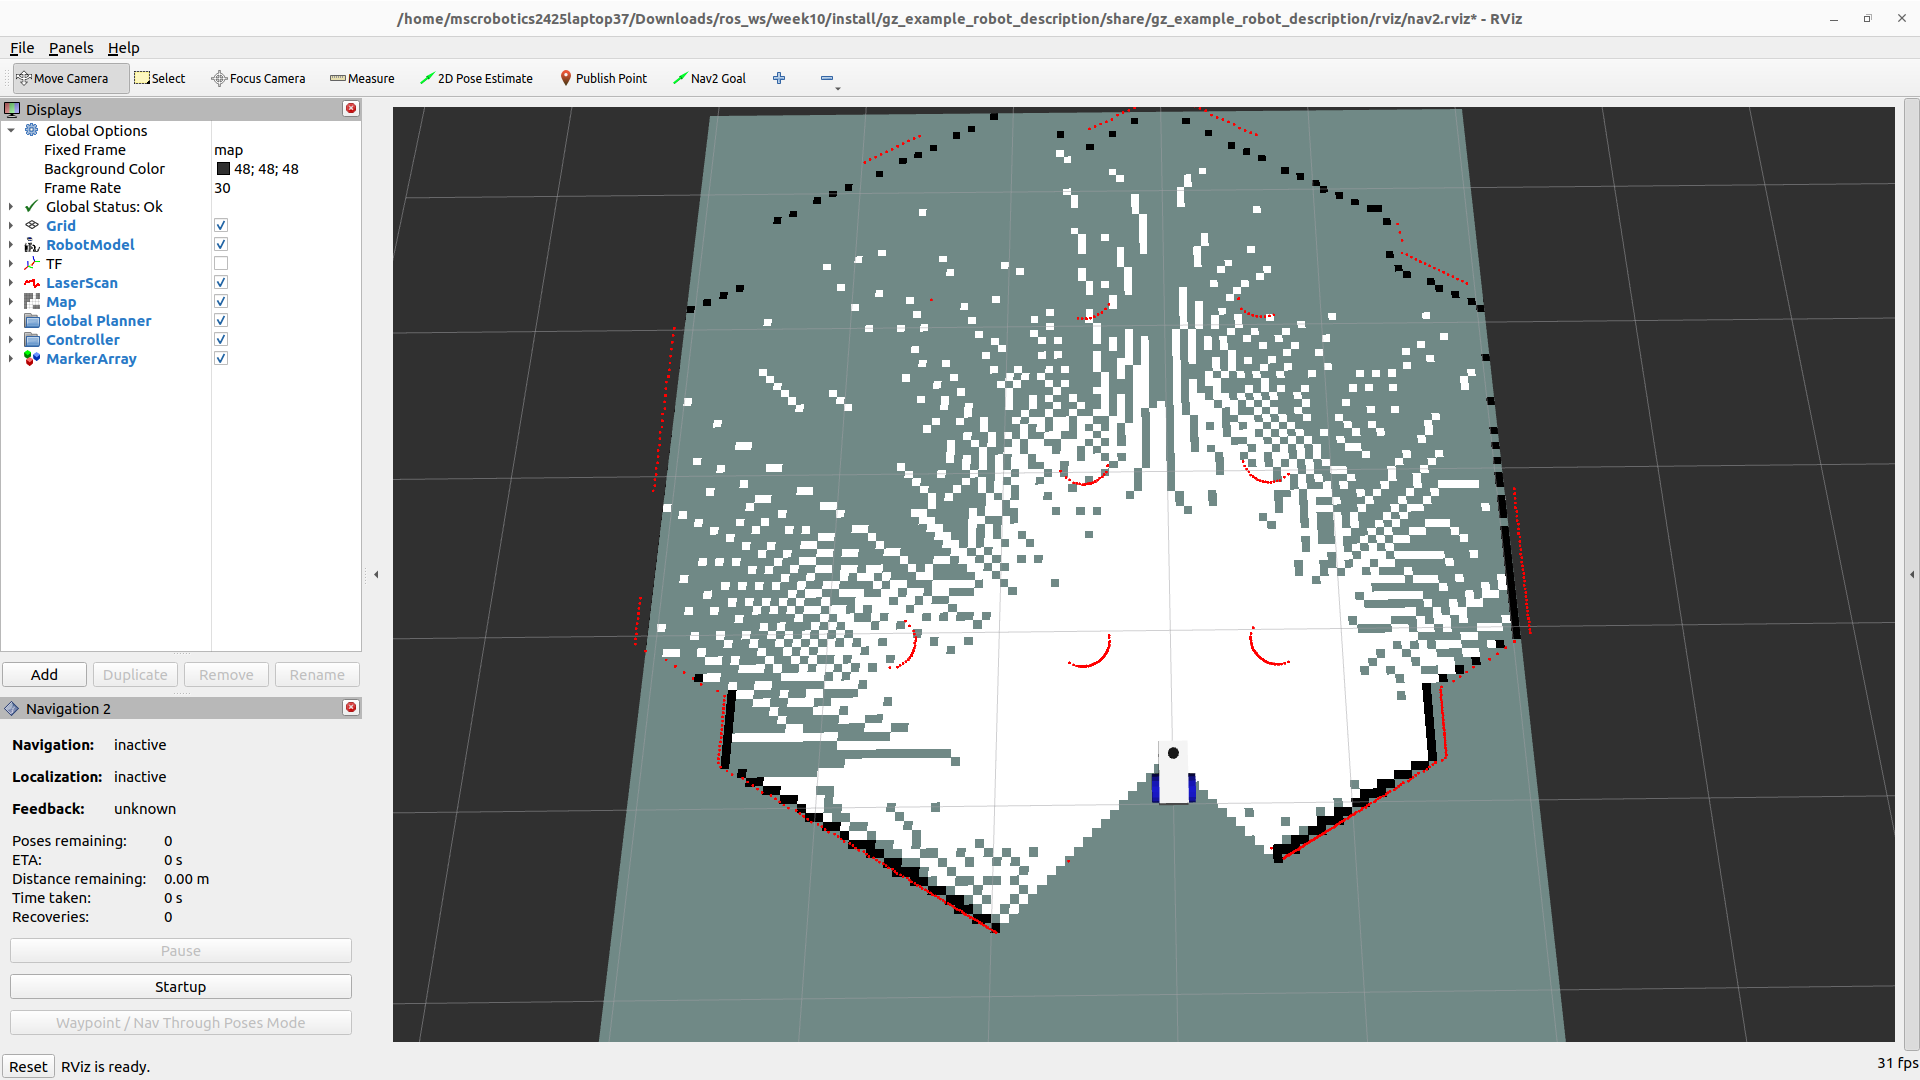Close the Navigation 2 panel
The width and height of the screenshot is (1920, 1080).
tap(351, 707)
